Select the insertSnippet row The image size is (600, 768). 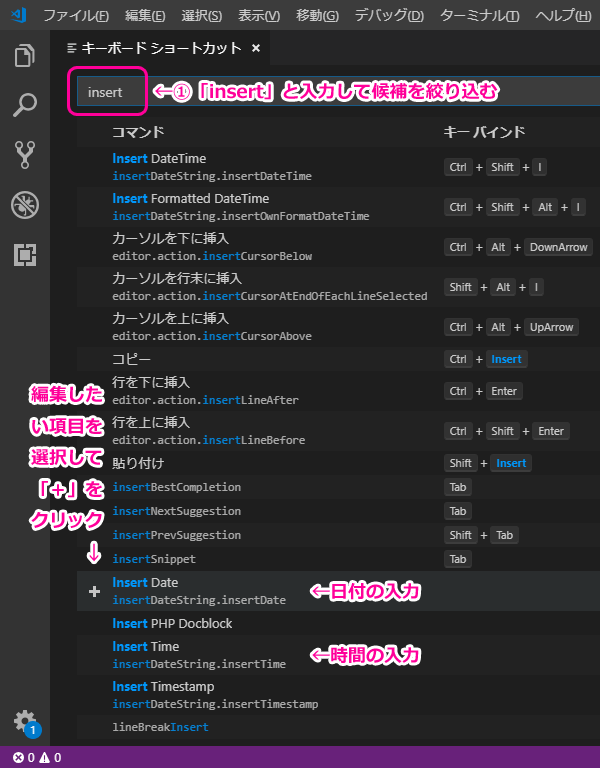338,559
